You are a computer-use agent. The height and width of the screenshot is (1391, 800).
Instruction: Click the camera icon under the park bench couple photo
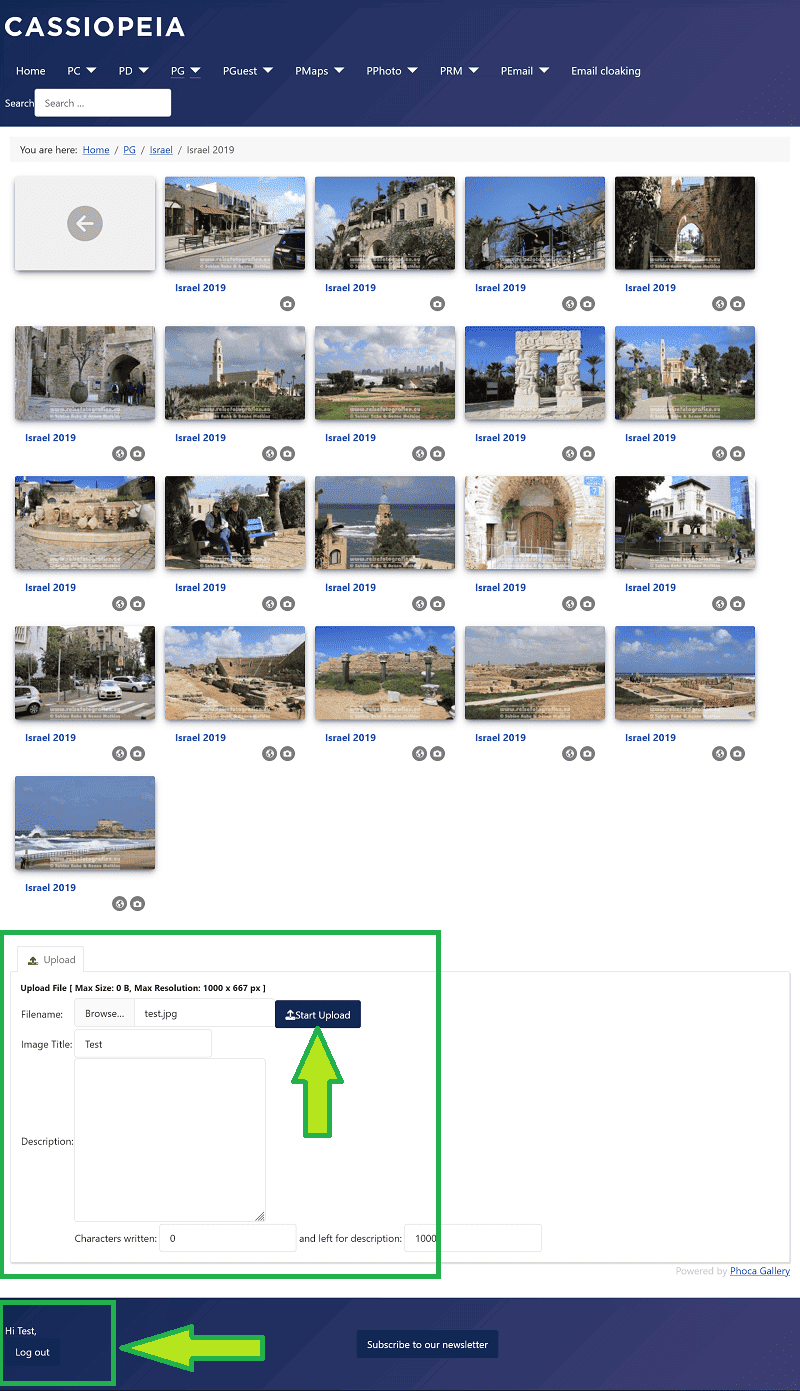tap(287, 604)
